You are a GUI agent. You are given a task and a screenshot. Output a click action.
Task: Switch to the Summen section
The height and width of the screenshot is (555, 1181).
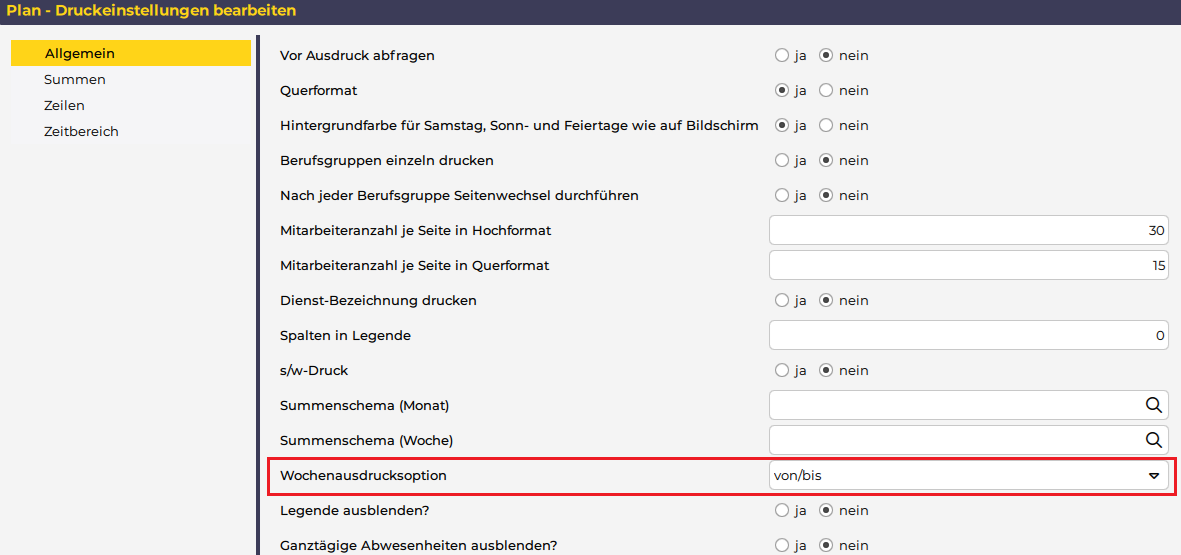[x=75, y=80]
